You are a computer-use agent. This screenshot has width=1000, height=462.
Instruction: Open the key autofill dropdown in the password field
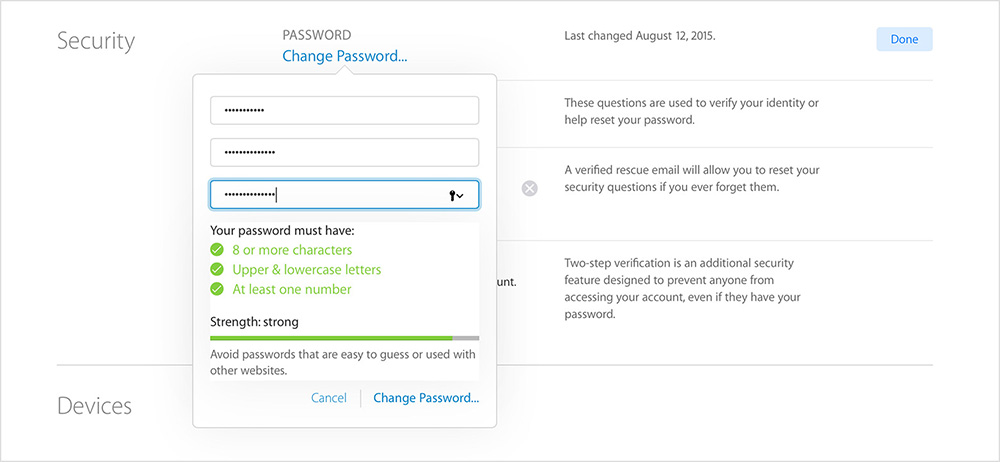pos(456,195)
